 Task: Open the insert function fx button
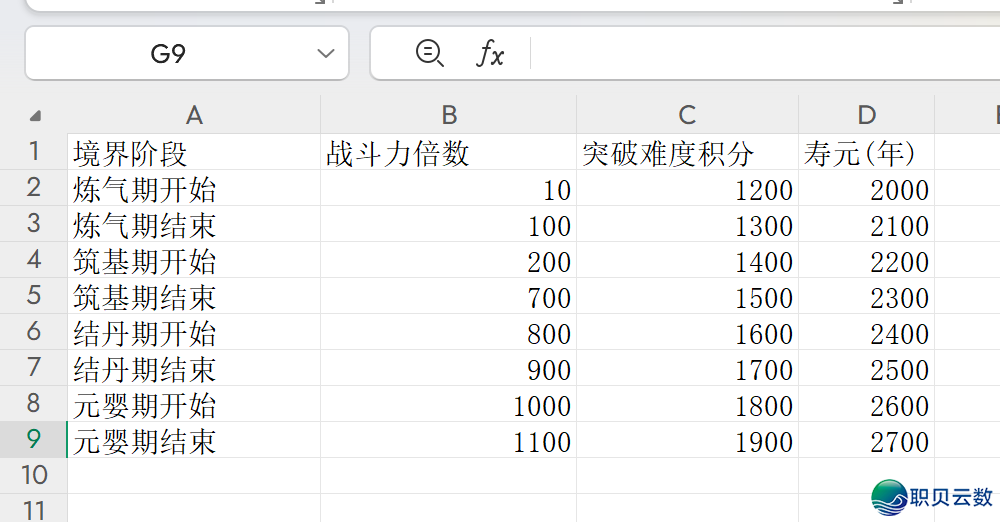(490, 53)
